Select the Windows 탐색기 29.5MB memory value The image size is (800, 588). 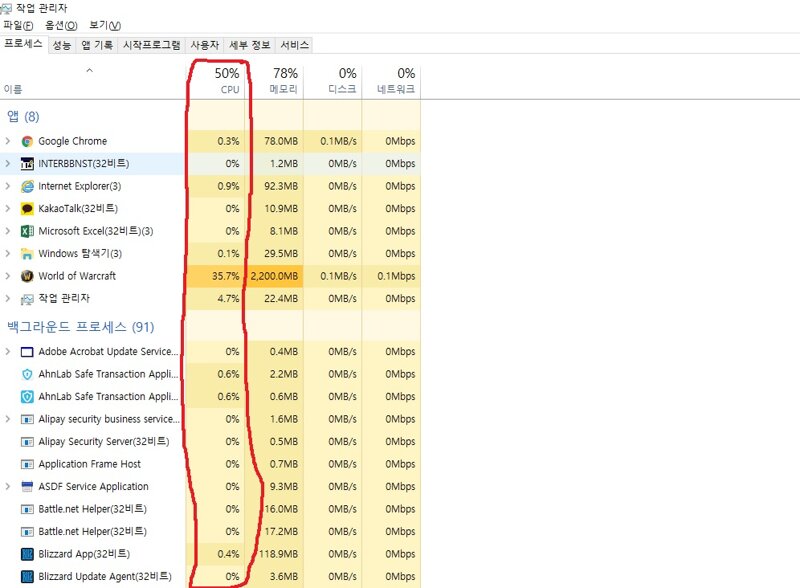281,254
